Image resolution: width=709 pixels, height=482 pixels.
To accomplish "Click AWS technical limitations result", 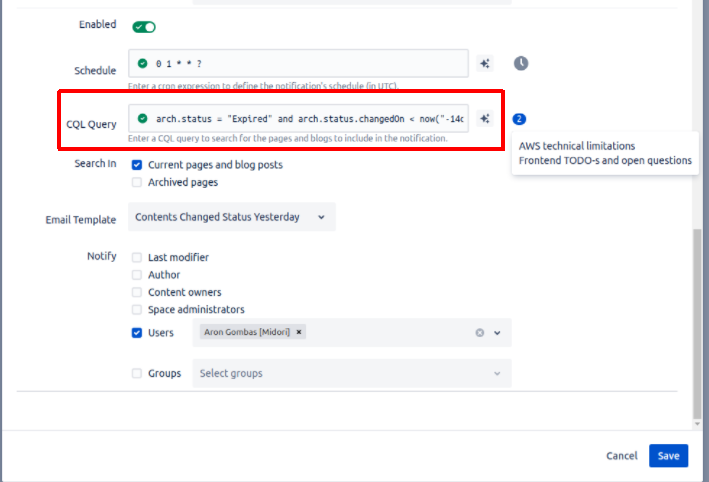I will (577, 146).
